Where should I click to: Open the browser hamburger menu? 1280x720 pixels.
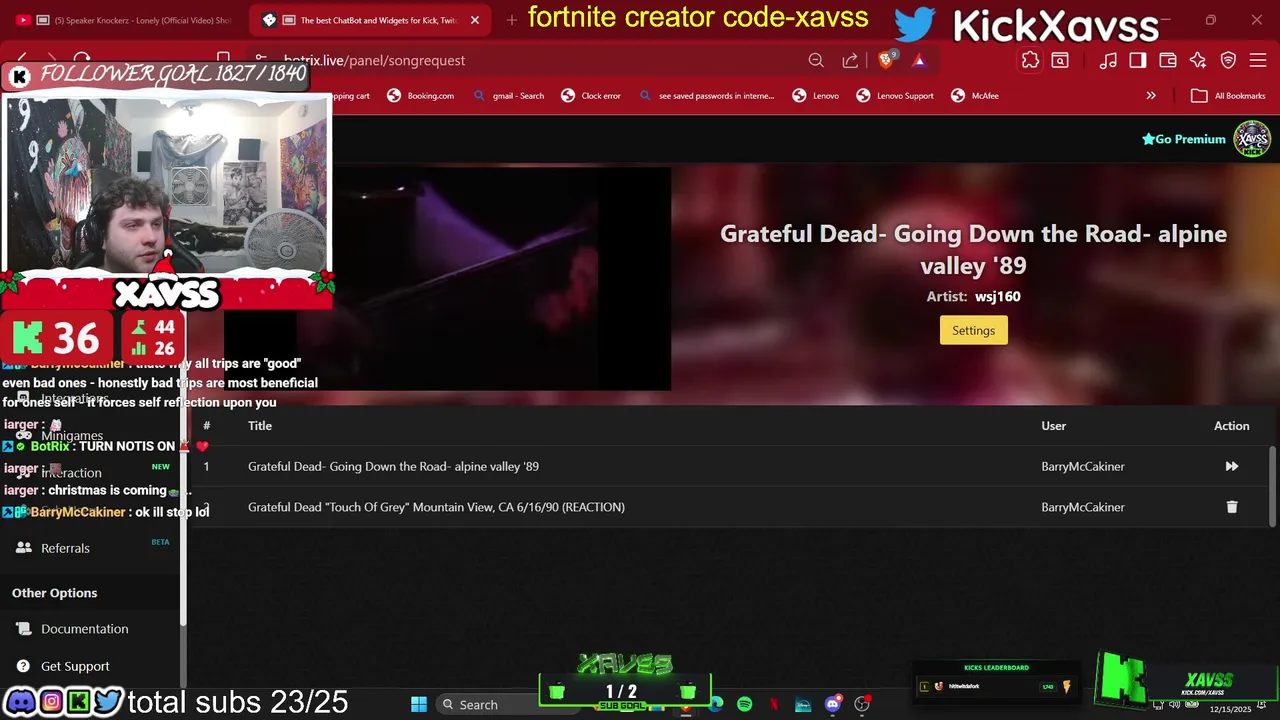[x=1257, y=60]
